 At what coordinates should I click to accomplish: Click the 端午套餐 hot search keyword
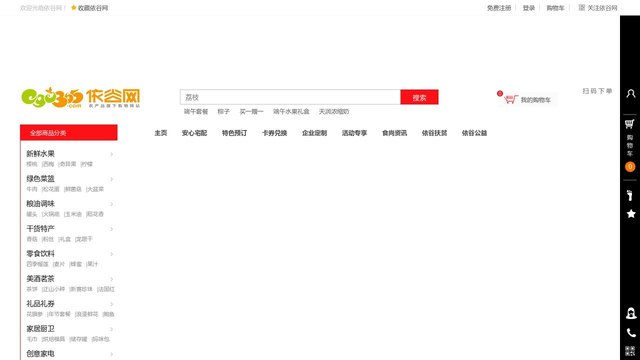196,111
